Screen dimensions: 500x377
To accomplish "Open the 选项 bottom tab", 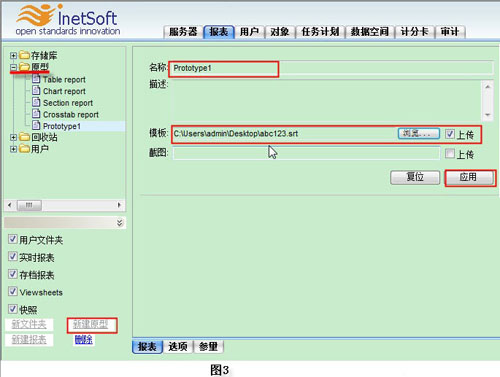I will [x=178, y=347].
